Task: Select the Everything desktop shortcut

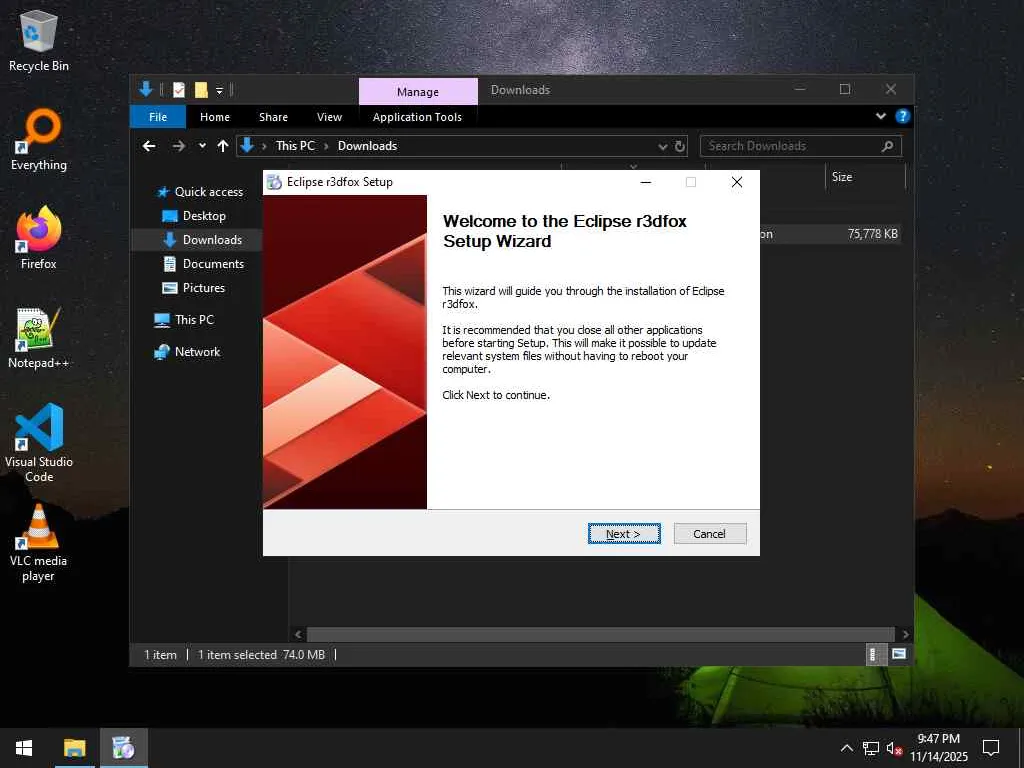Action: [39, 140]
